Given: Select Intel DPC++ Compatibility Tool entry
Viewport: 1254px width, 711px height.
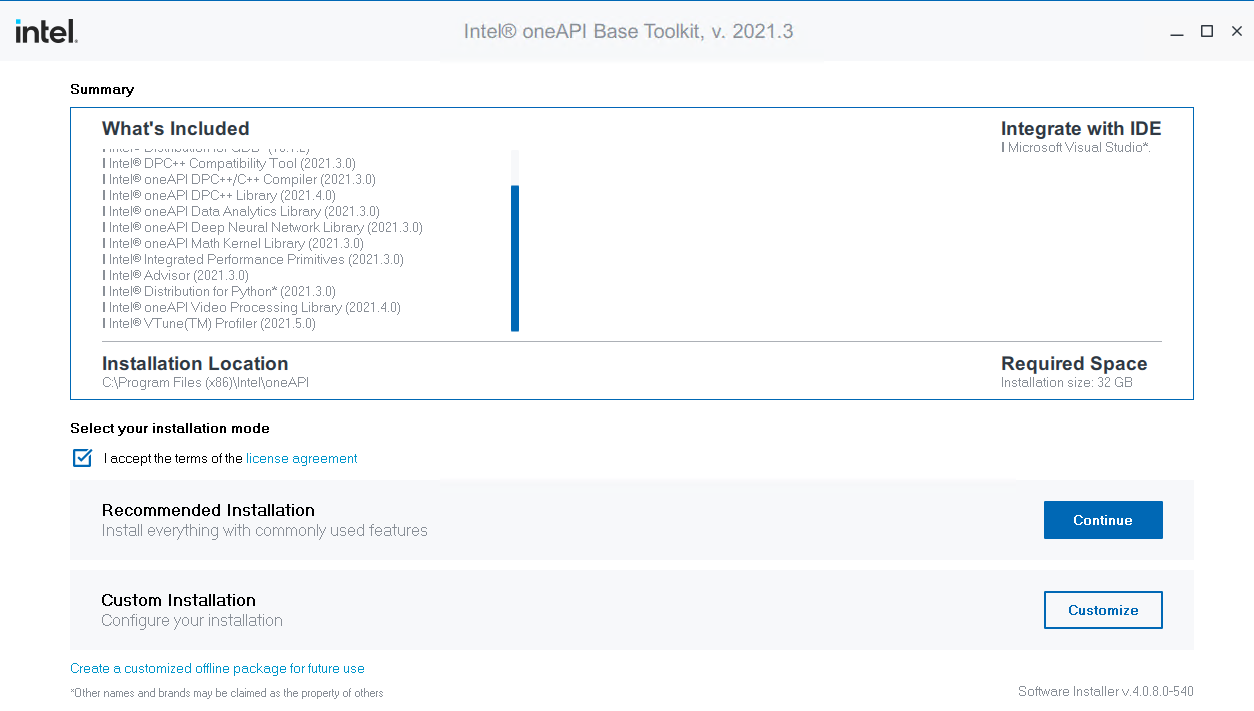Looking at the screenshot, I should tap(230, 163).
